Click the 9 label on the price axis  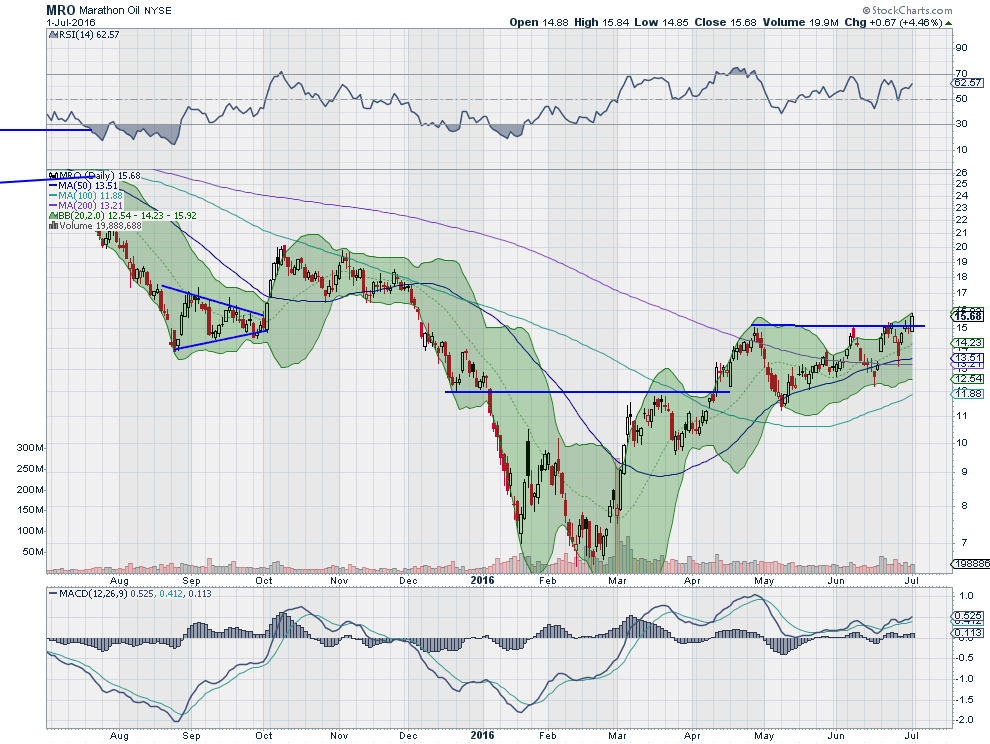click(963, 471)
